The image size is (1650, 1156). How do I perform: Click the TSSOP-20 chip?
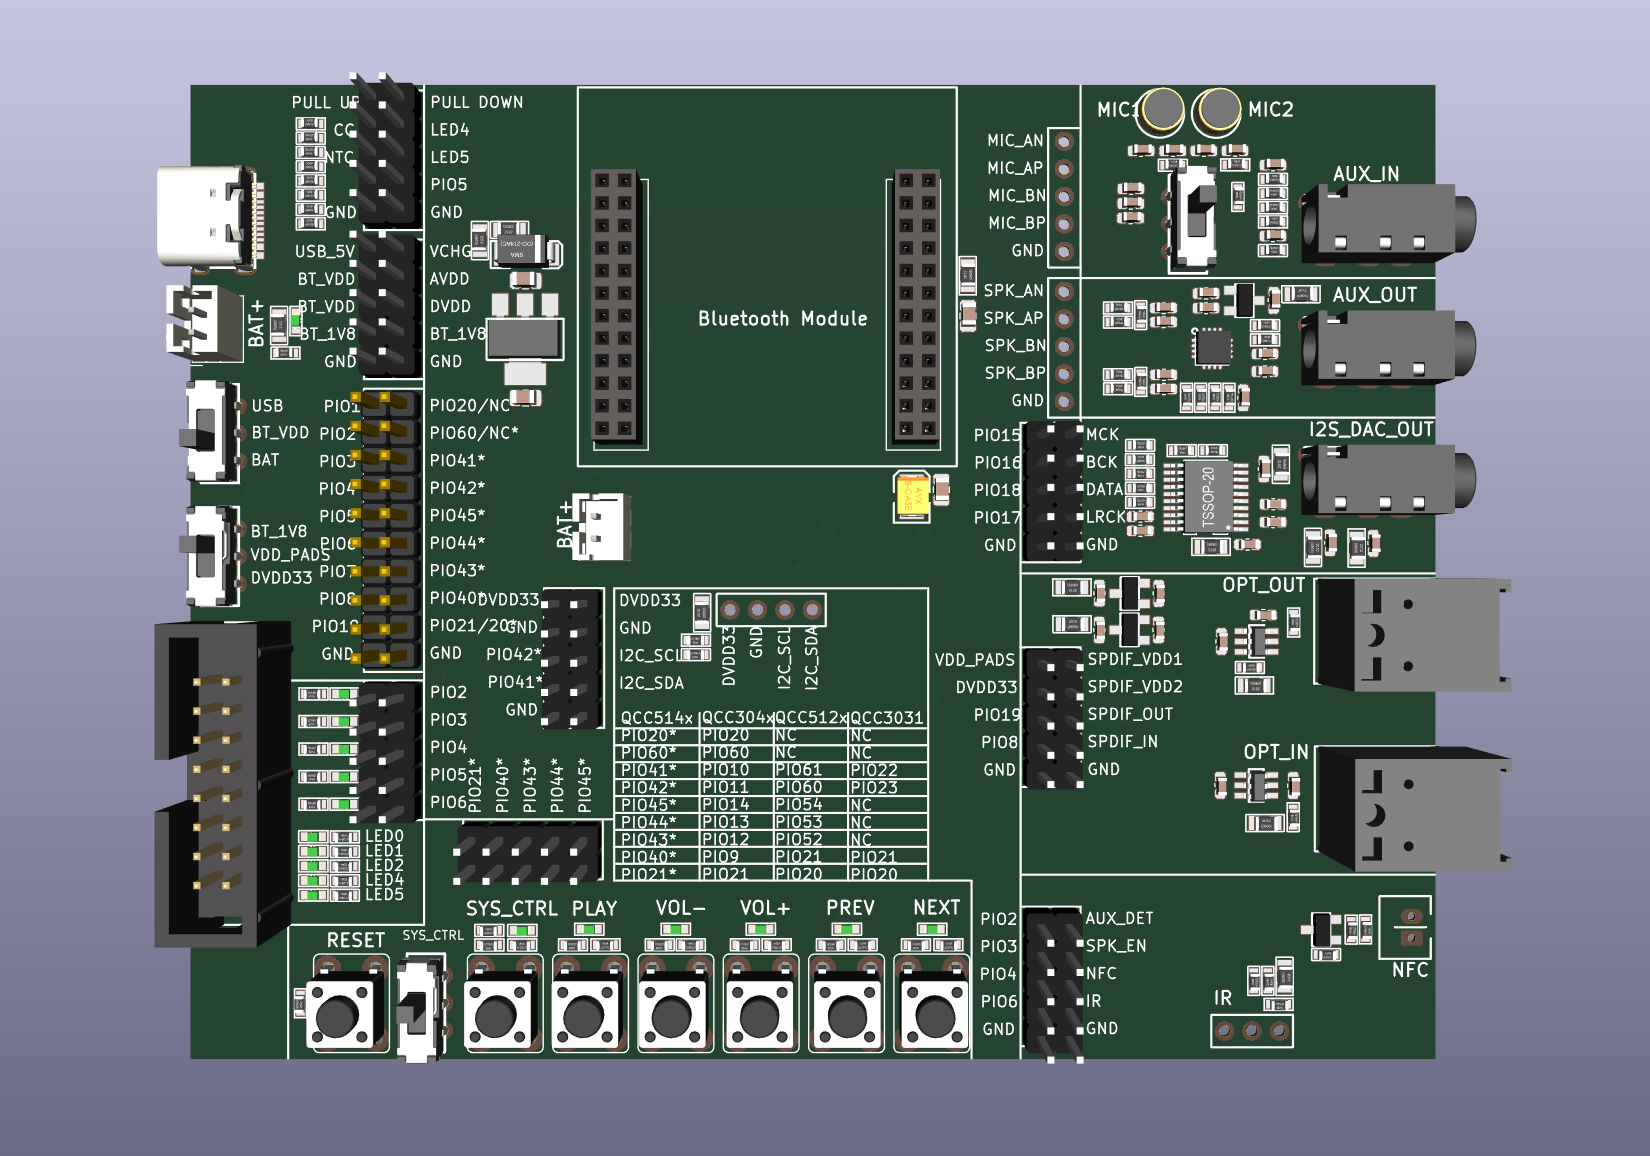[x=1209, y=497]
